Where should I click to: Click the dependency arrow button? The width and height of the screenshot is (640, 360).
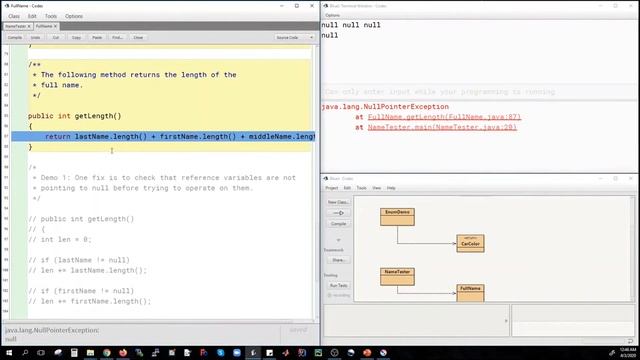pos(338,213)
